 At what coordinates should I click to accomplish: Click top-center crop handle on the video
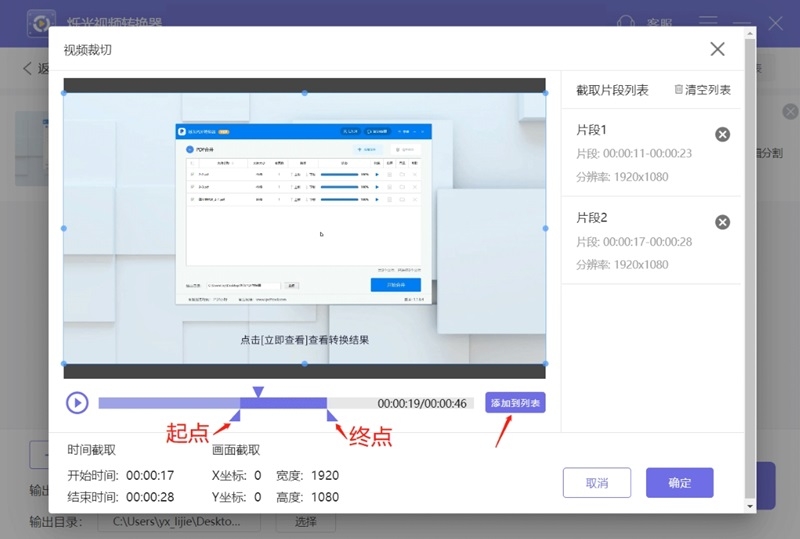305,93
